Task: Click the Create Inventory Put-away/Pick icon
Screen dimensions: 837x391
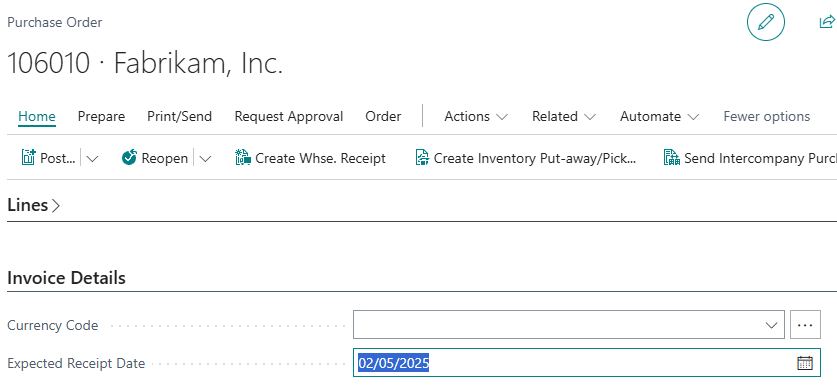Action: (x=422, y=158)
